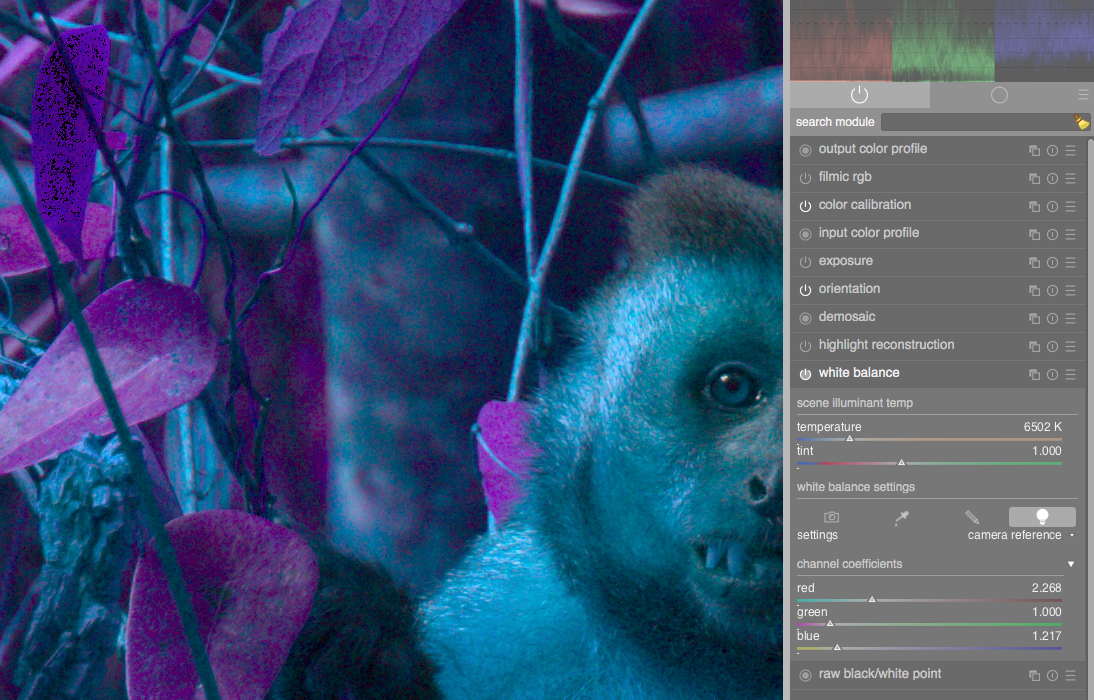Viewport: 1094px width, 700px height.
Task: Reset the white balance parameters
Action: click(x=1052, y=374)
